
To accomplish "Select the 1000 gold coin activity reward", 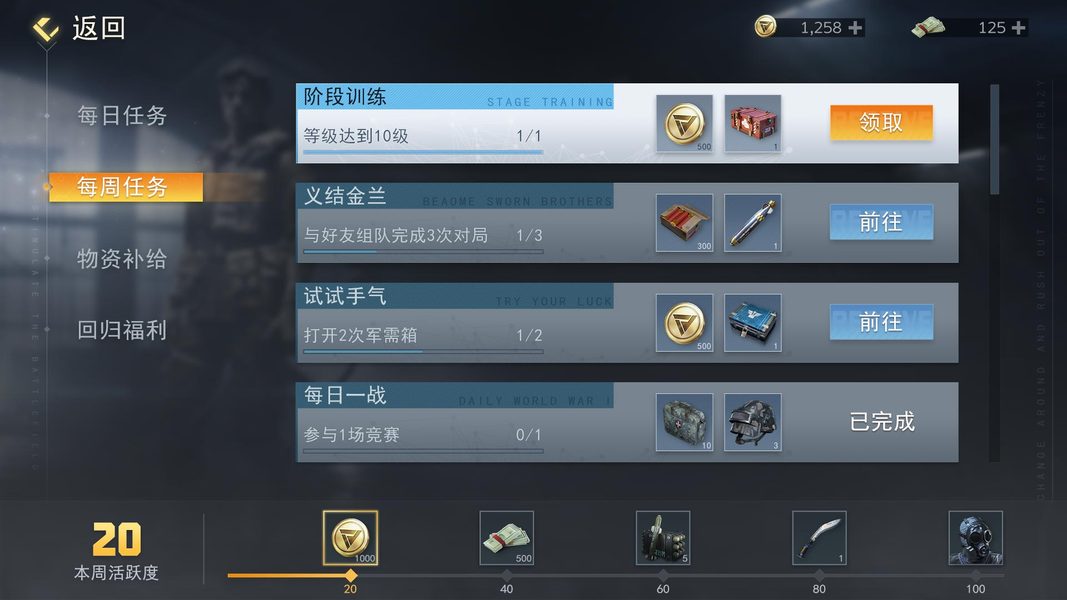I will [x=350, y=537].
